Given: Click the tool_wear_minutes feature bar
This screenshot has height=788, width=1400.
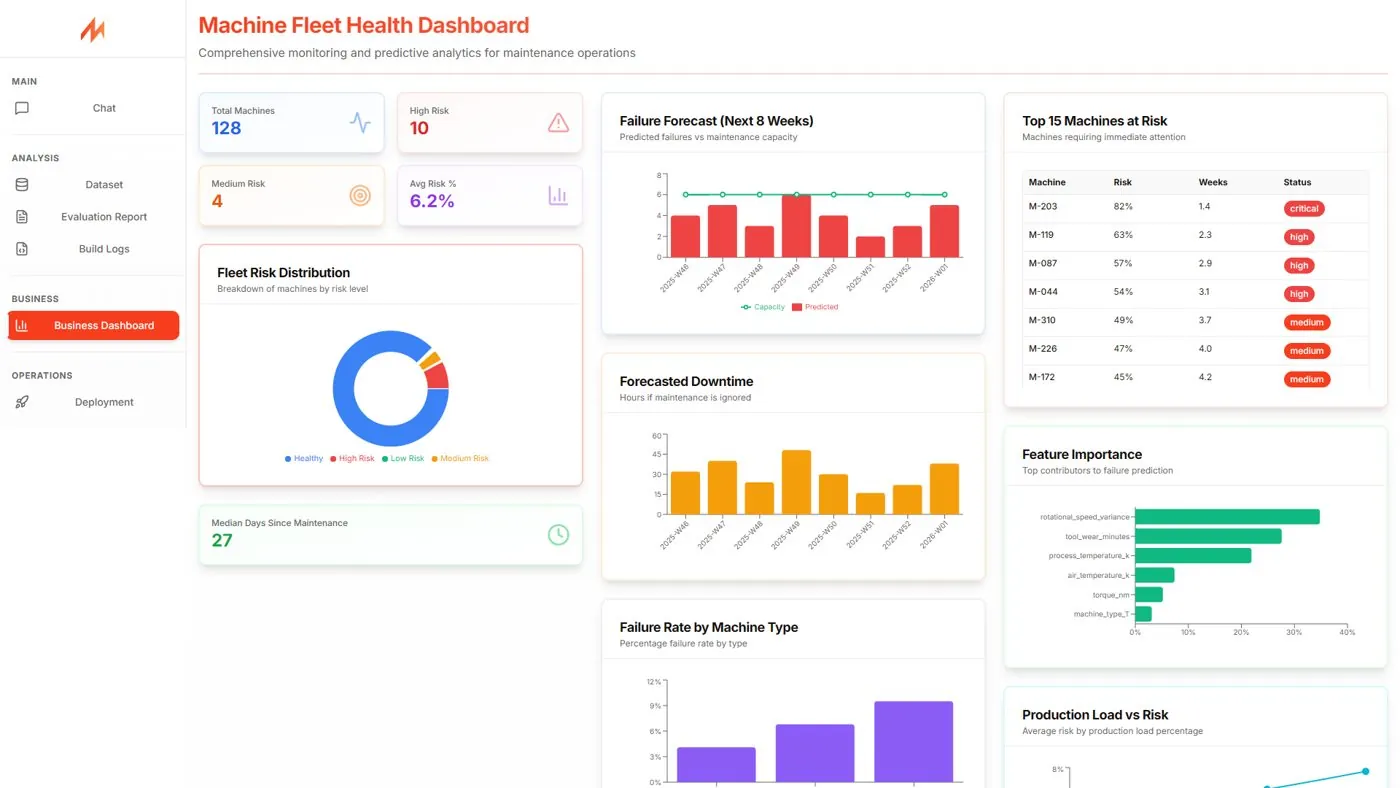Looking at the screenshot, I should pos(1208,536).
